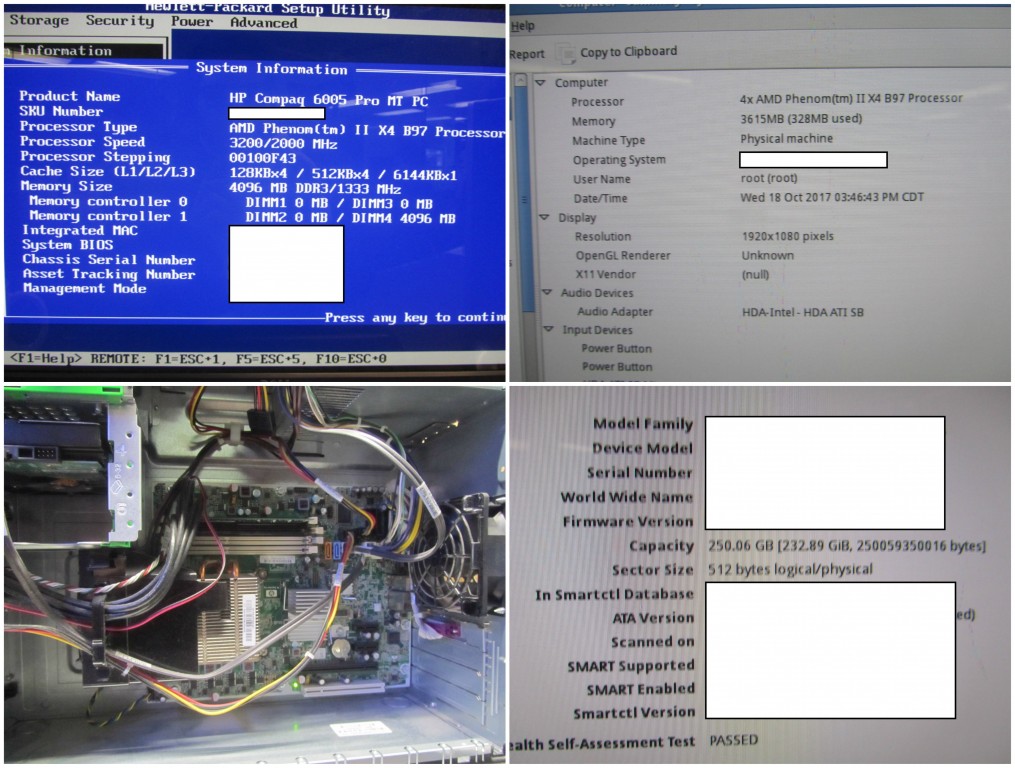Click the "Management Mode" label

(85, 288)
